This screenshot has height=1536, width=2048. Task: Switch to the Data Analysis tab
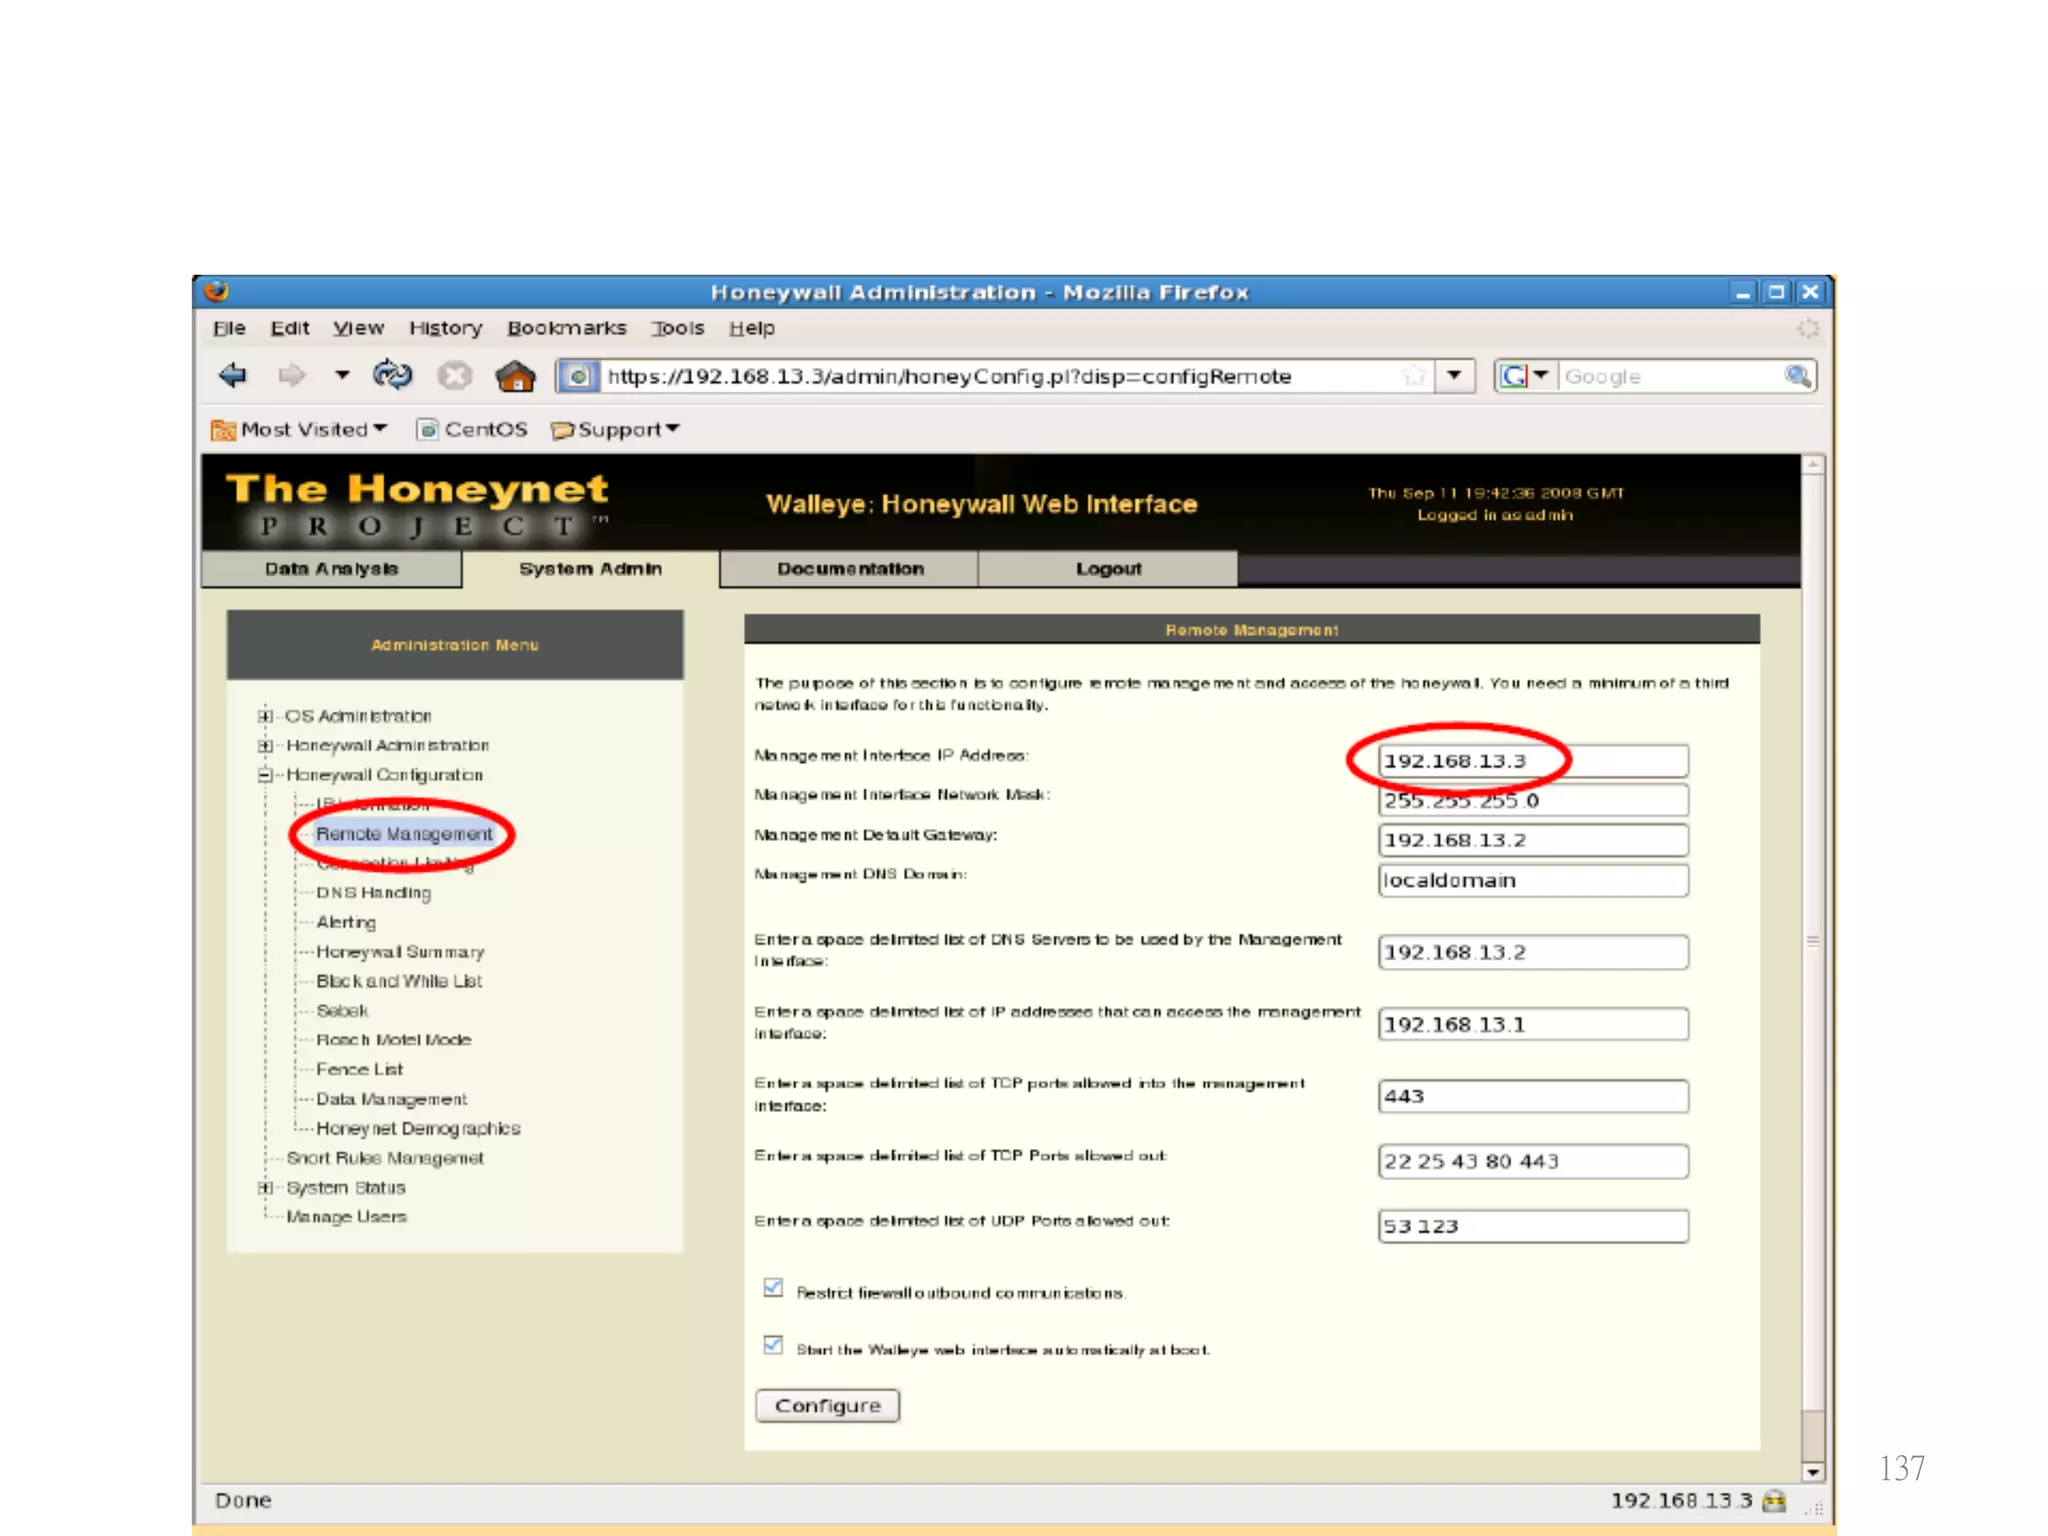click(x=331, y=569)
